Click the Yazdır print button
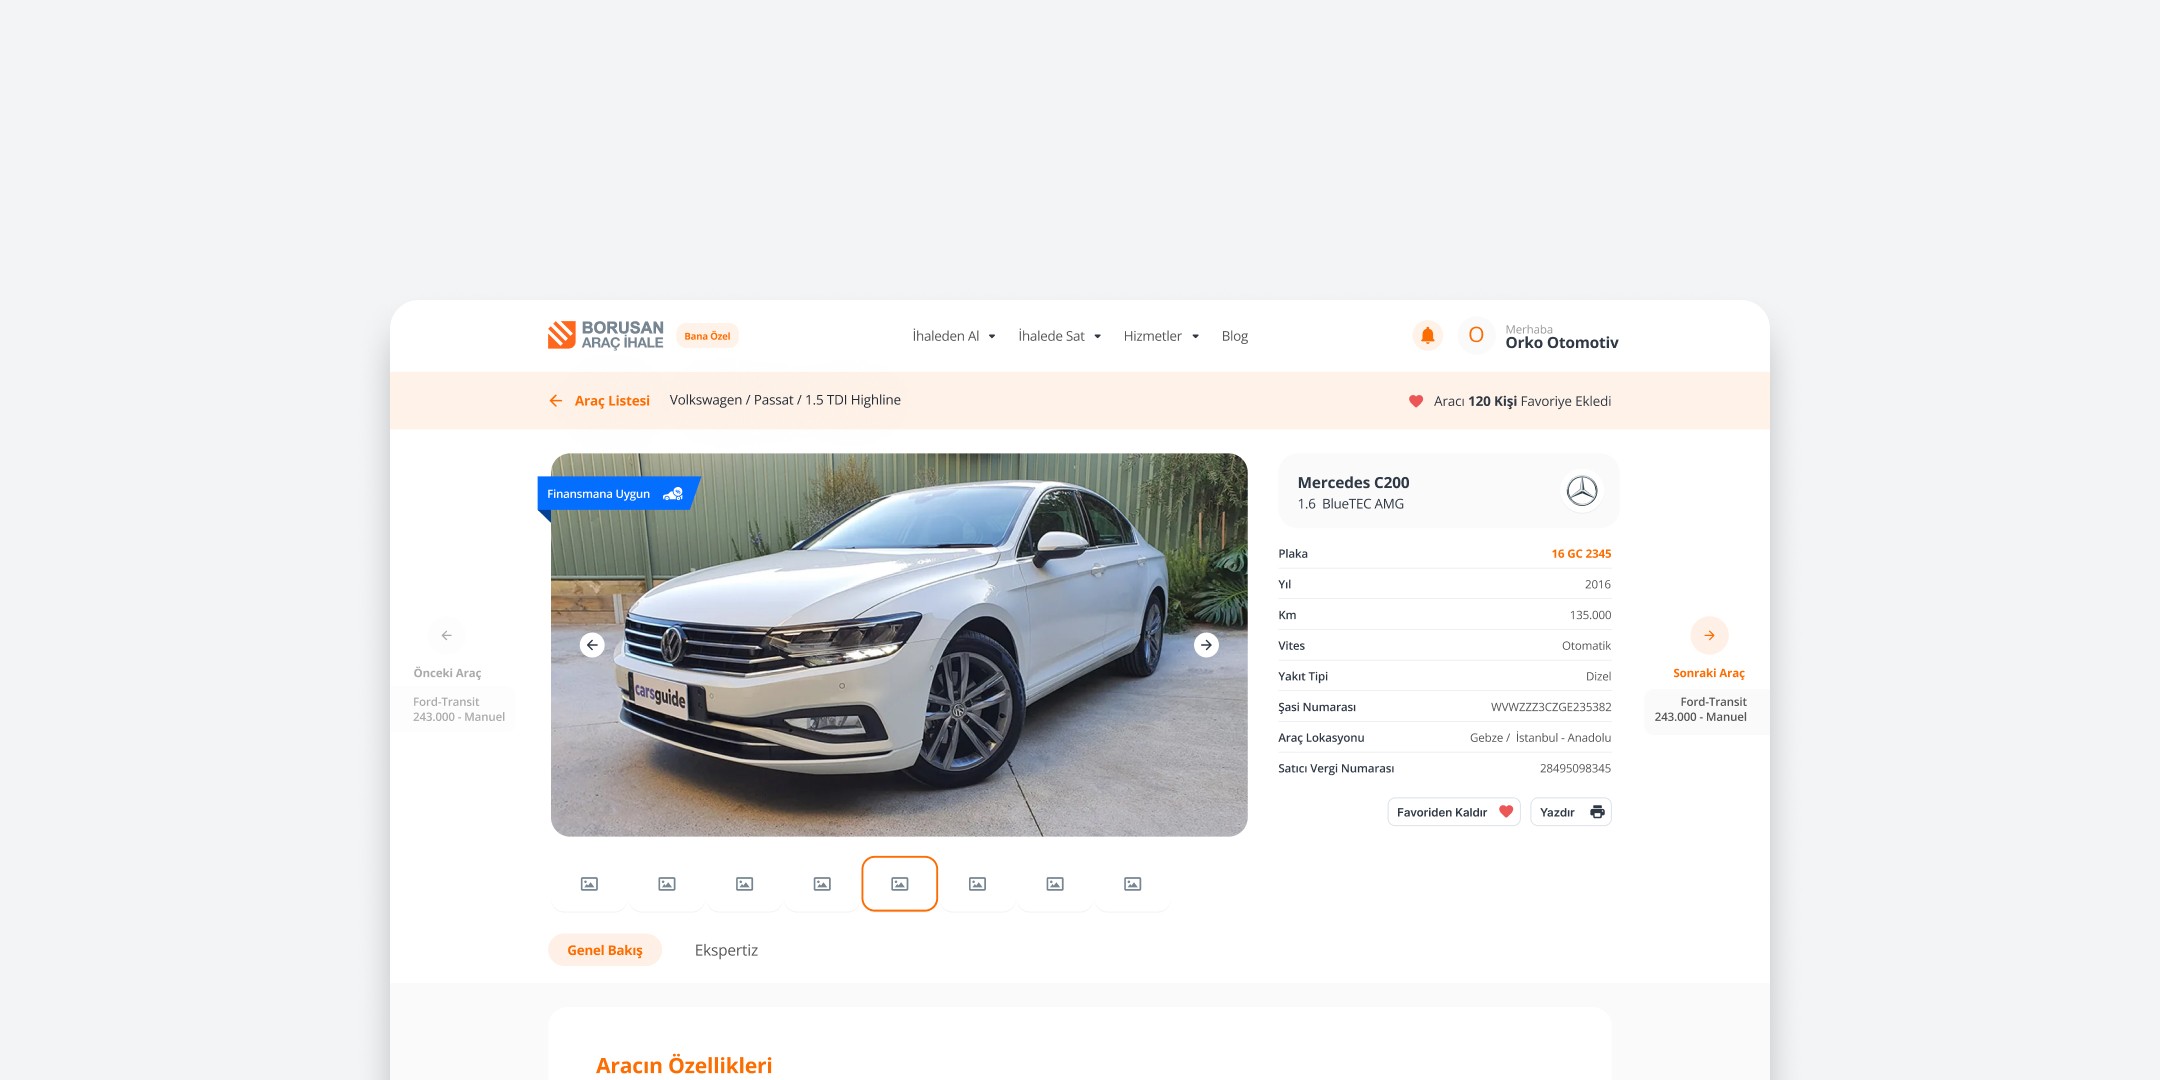Screen dimensions: 2160x1080 coord(1571,812)
